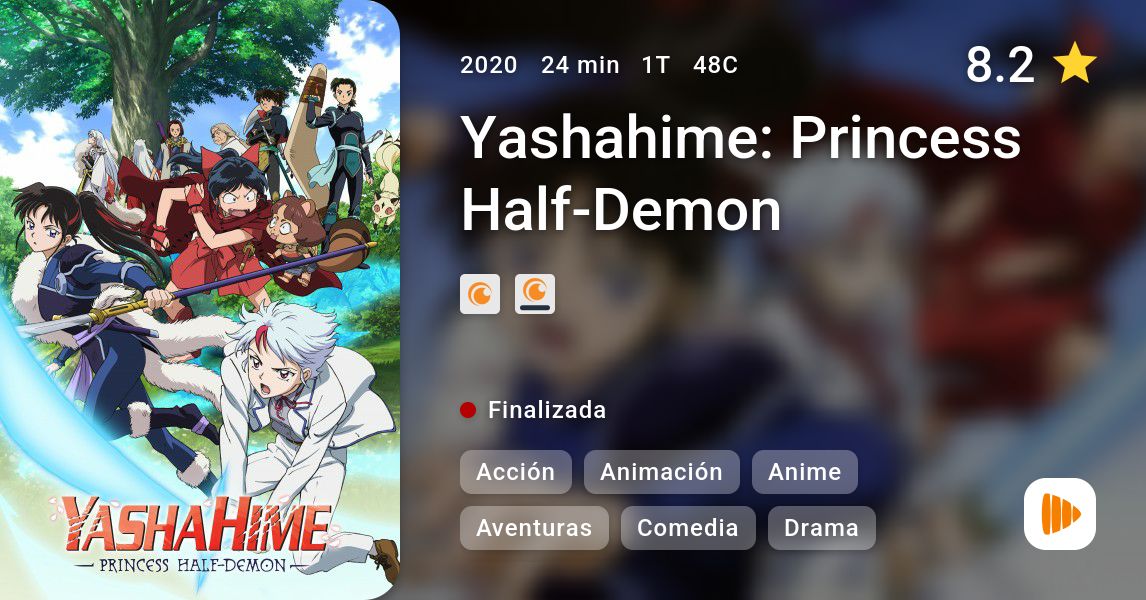Screen dimensions: 1146x600
Task: Click the red Finalizada status dot
Action: (468, 410)
